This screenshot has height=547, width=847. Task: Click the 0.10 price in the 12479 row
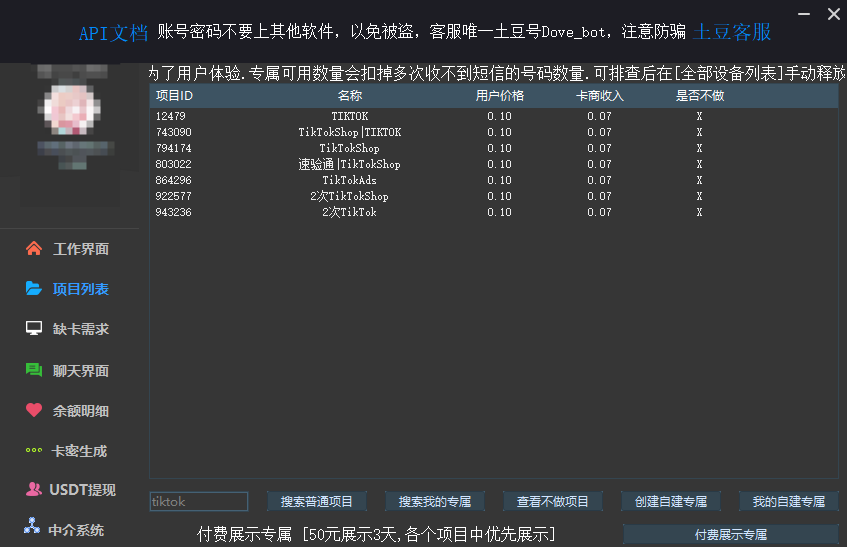499,116
